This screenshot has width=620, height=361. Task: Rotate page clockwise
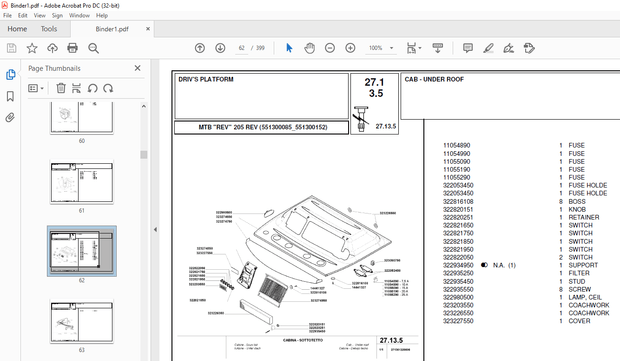click(x=108, y=88)
